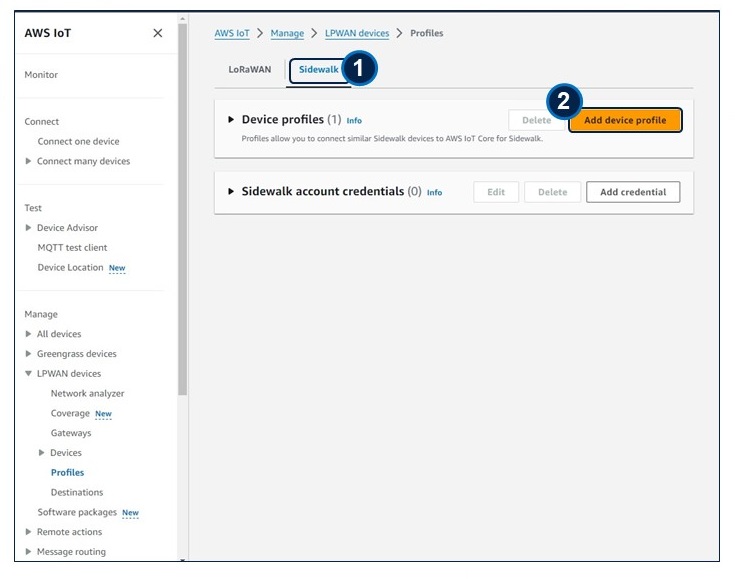Open the Destinations page

click(x=77, y=492)
